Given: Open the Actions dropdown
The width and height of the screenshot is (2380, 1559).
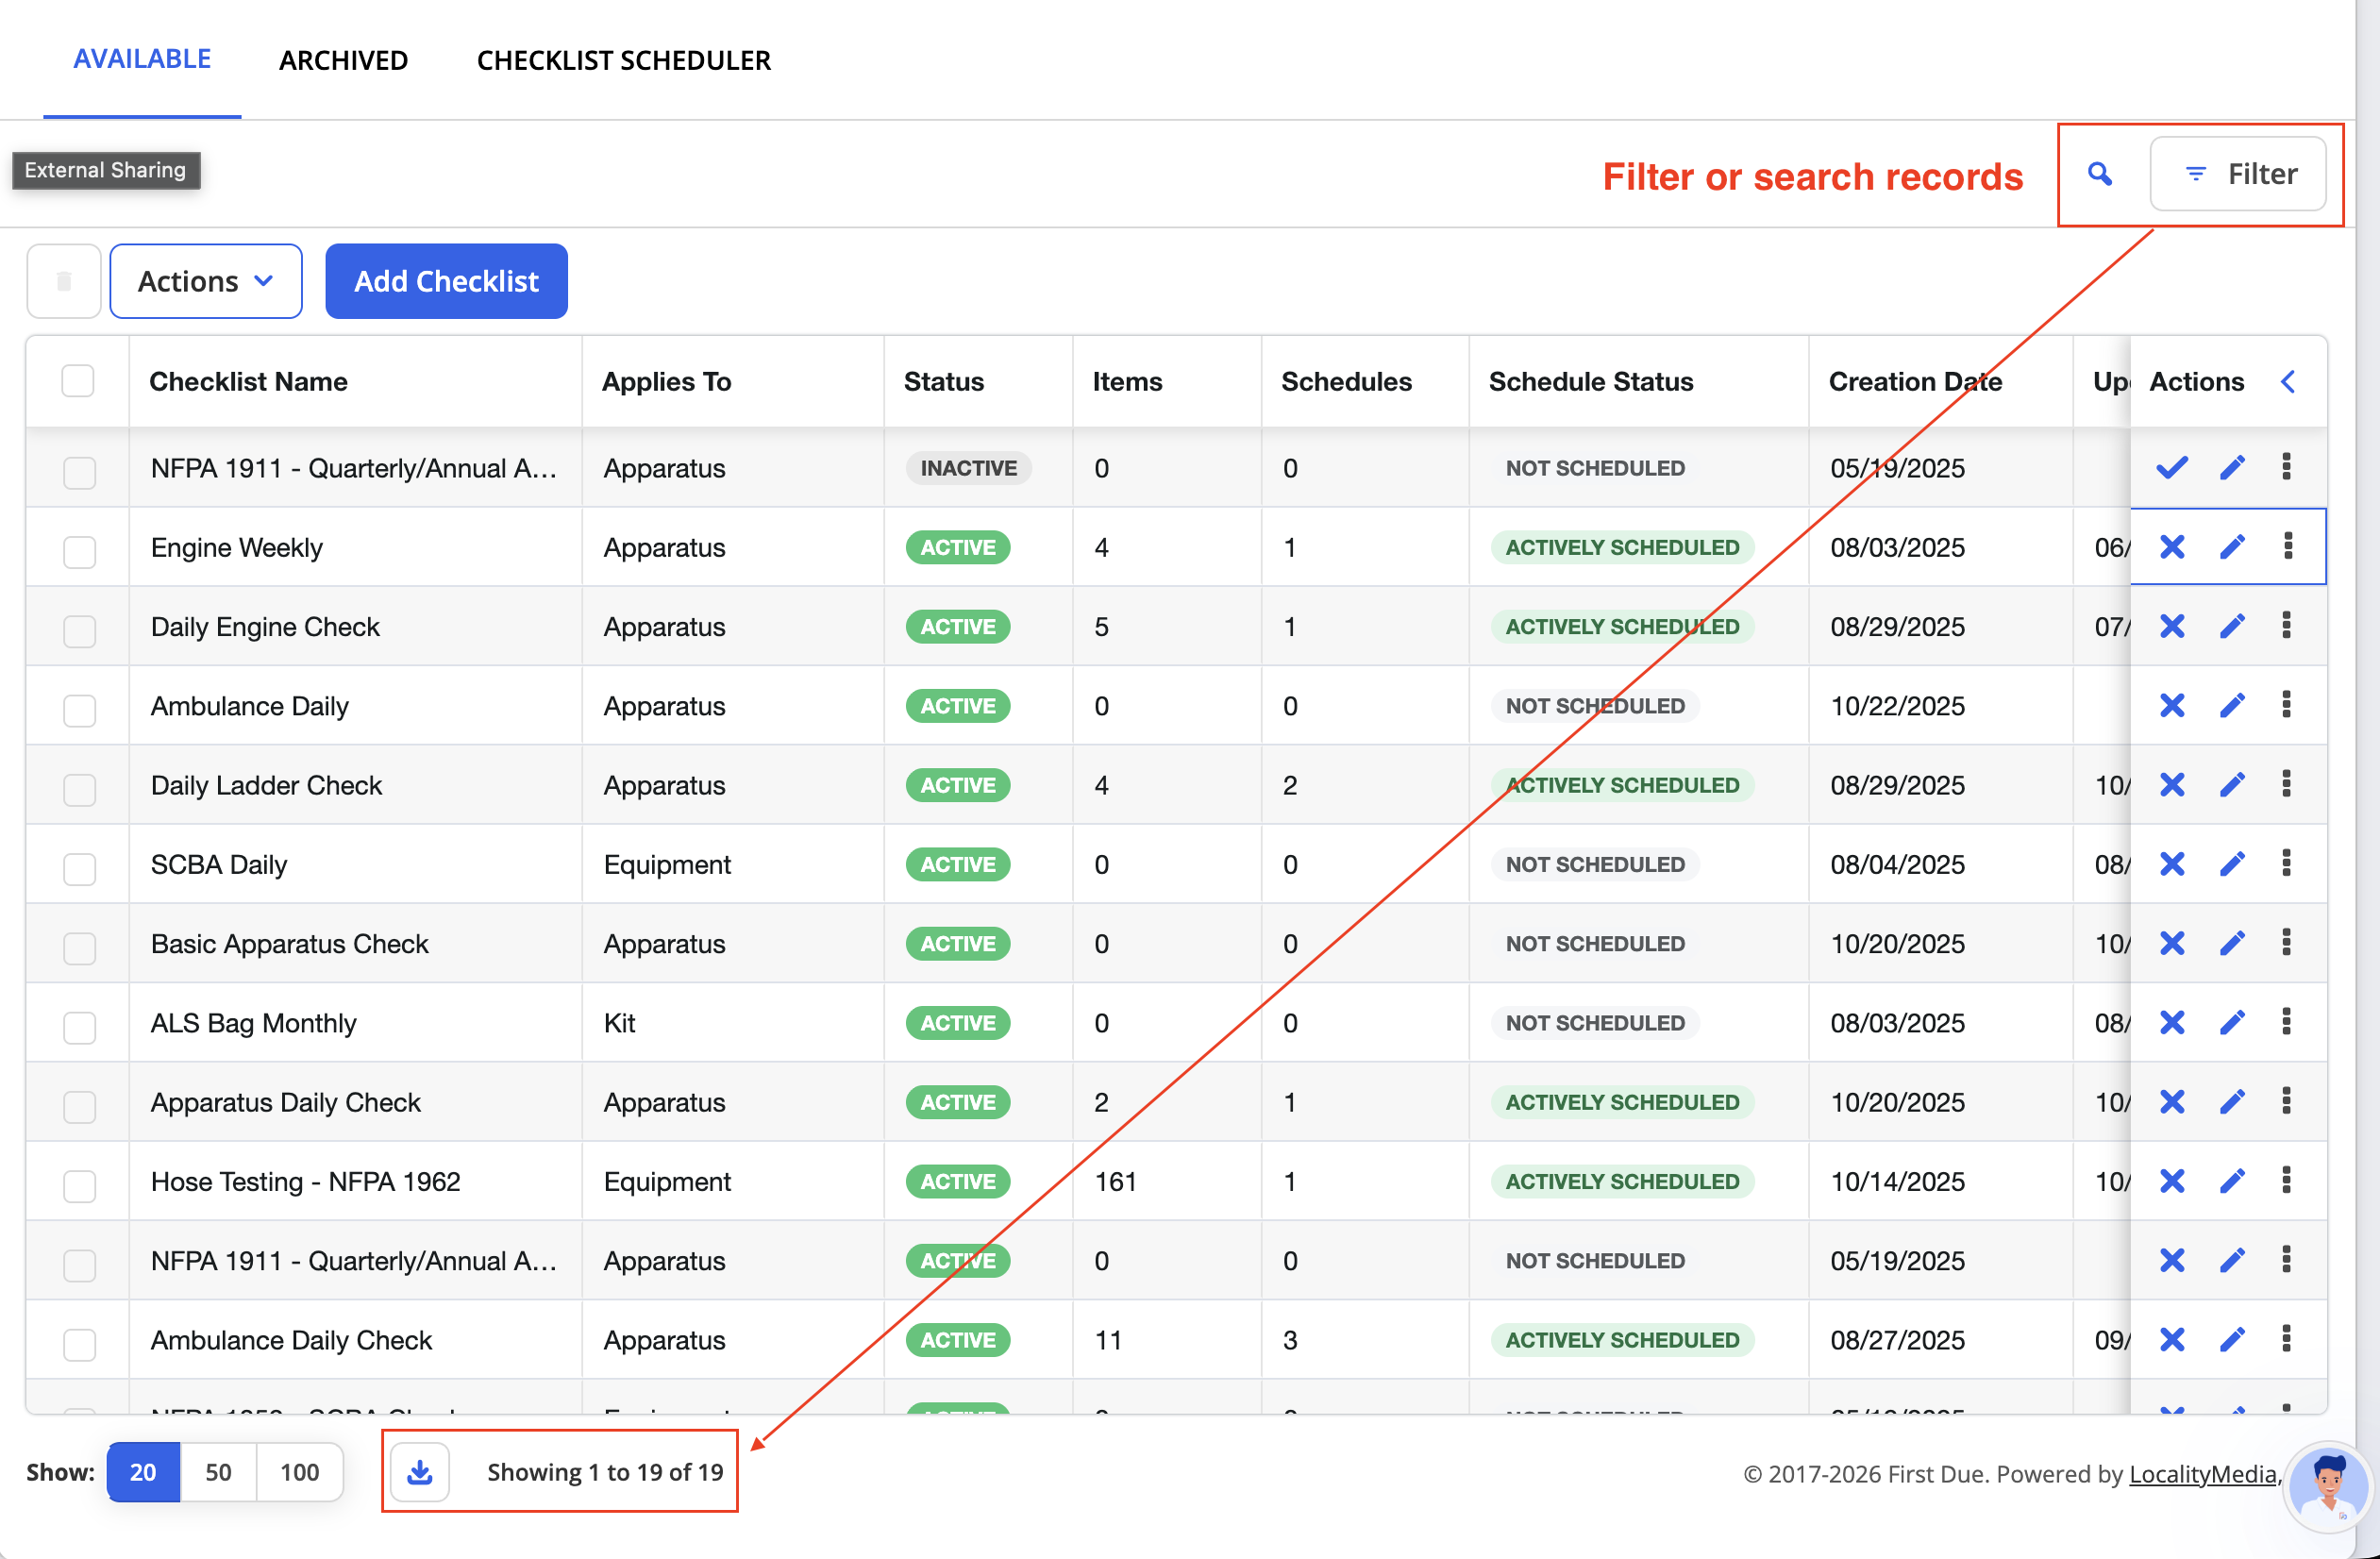Looking at the screenshot, I should 206,281.
